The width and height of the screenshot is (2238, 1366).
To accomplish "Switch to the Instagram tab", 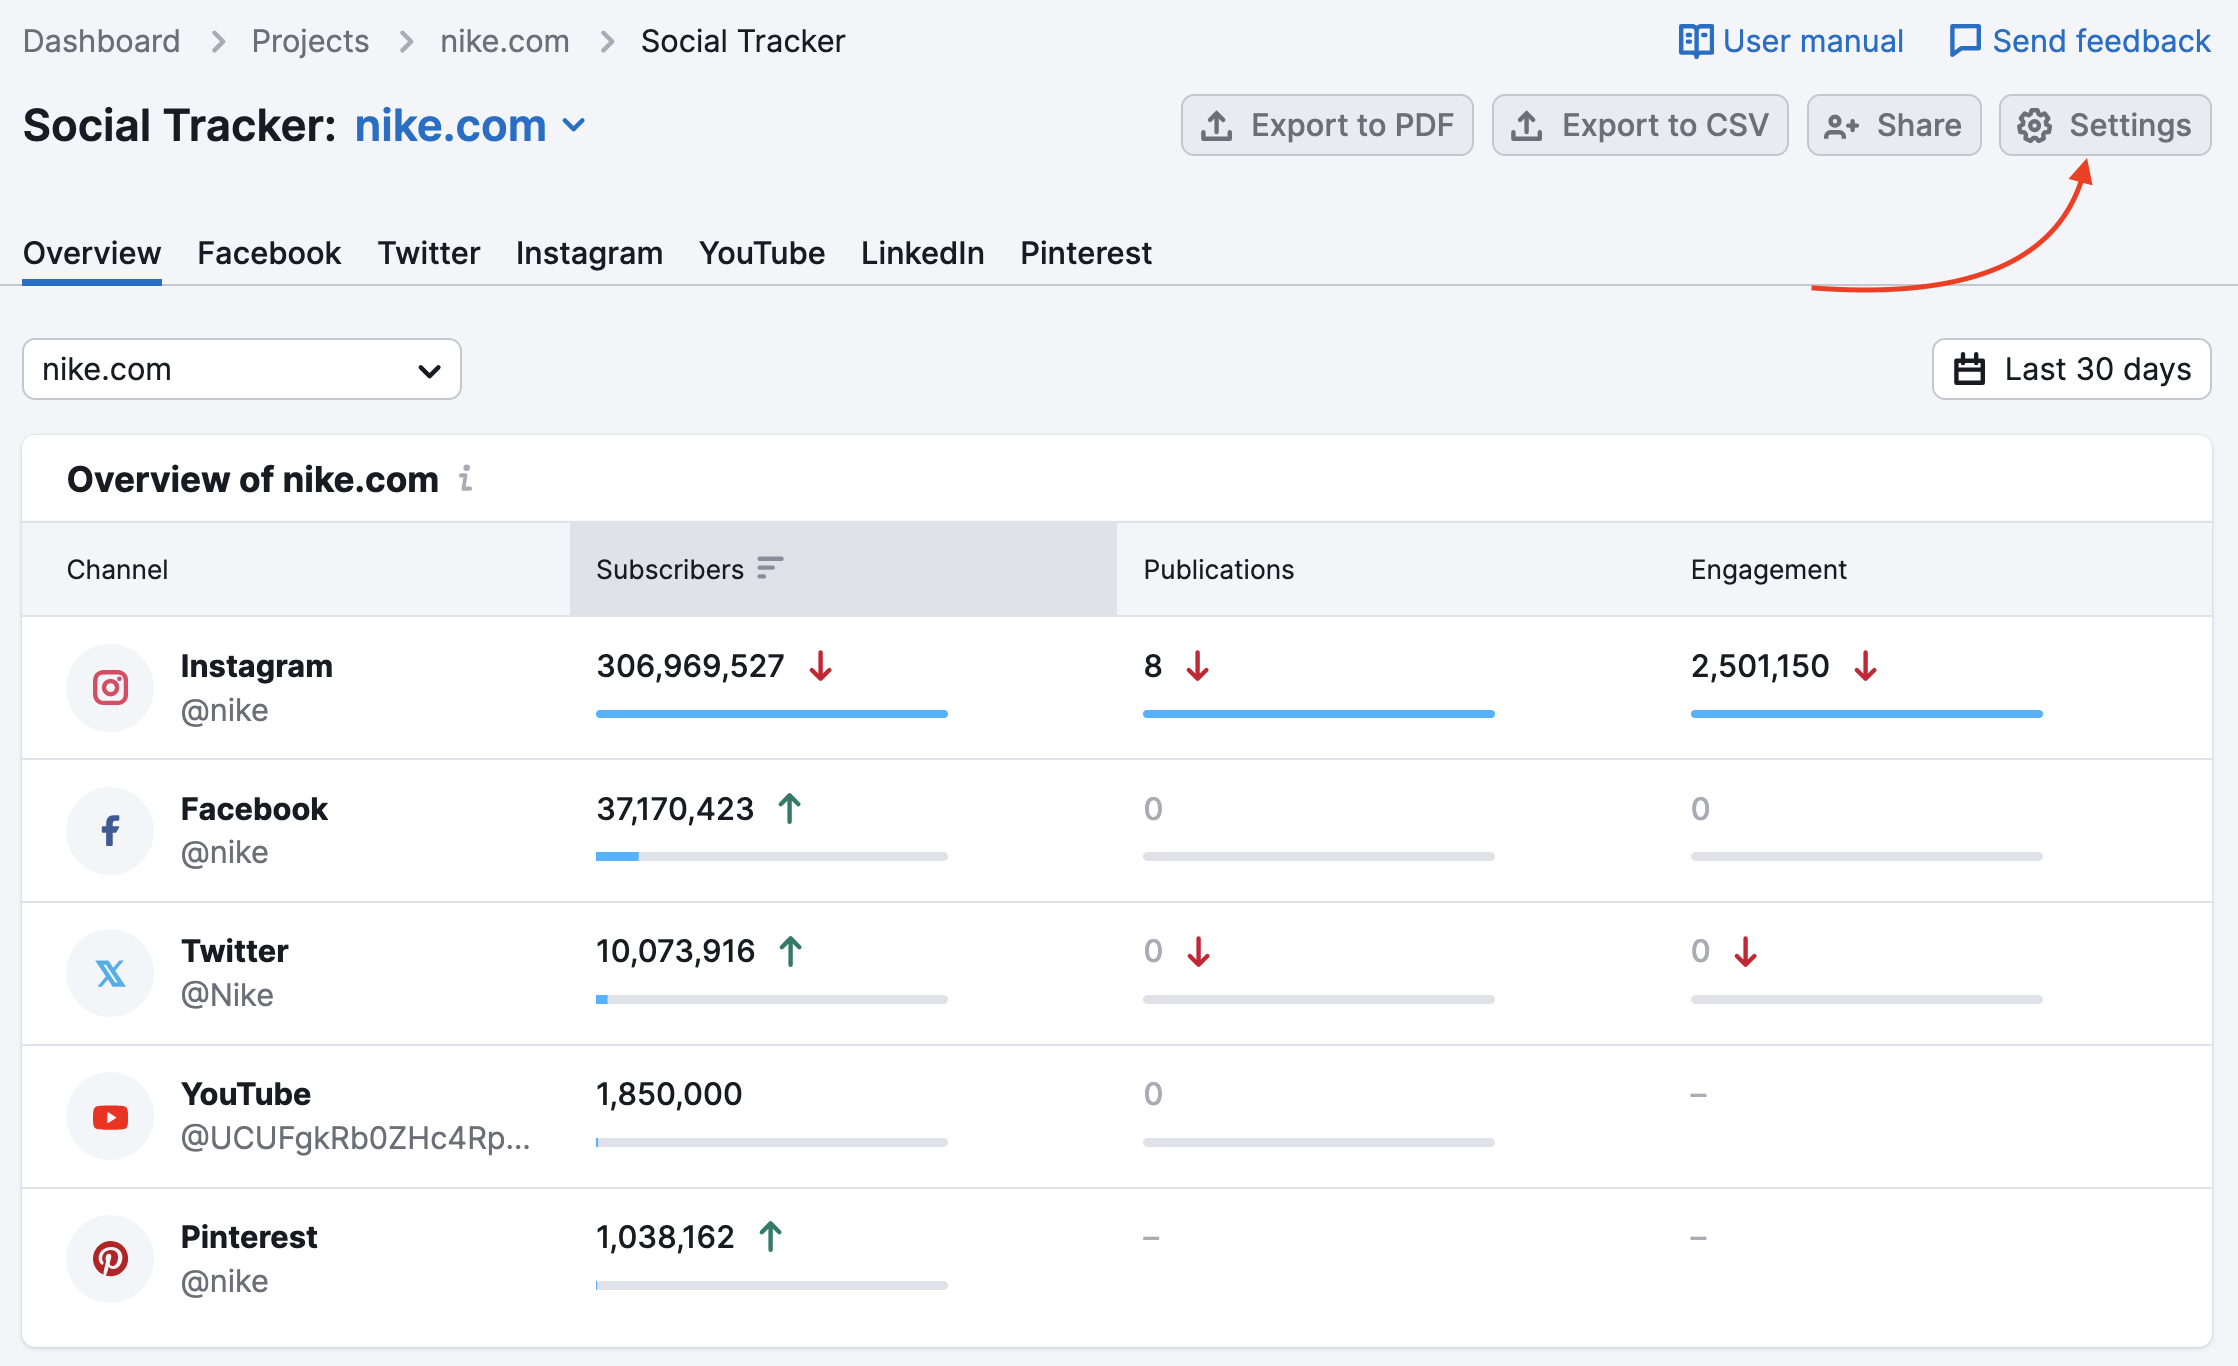I will coord(589,253).
